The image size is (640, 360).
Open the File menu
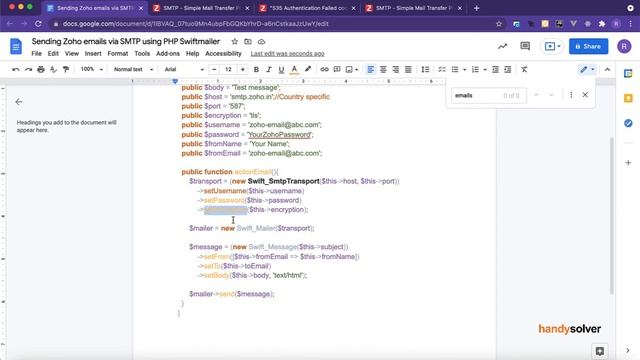[36, 53]
